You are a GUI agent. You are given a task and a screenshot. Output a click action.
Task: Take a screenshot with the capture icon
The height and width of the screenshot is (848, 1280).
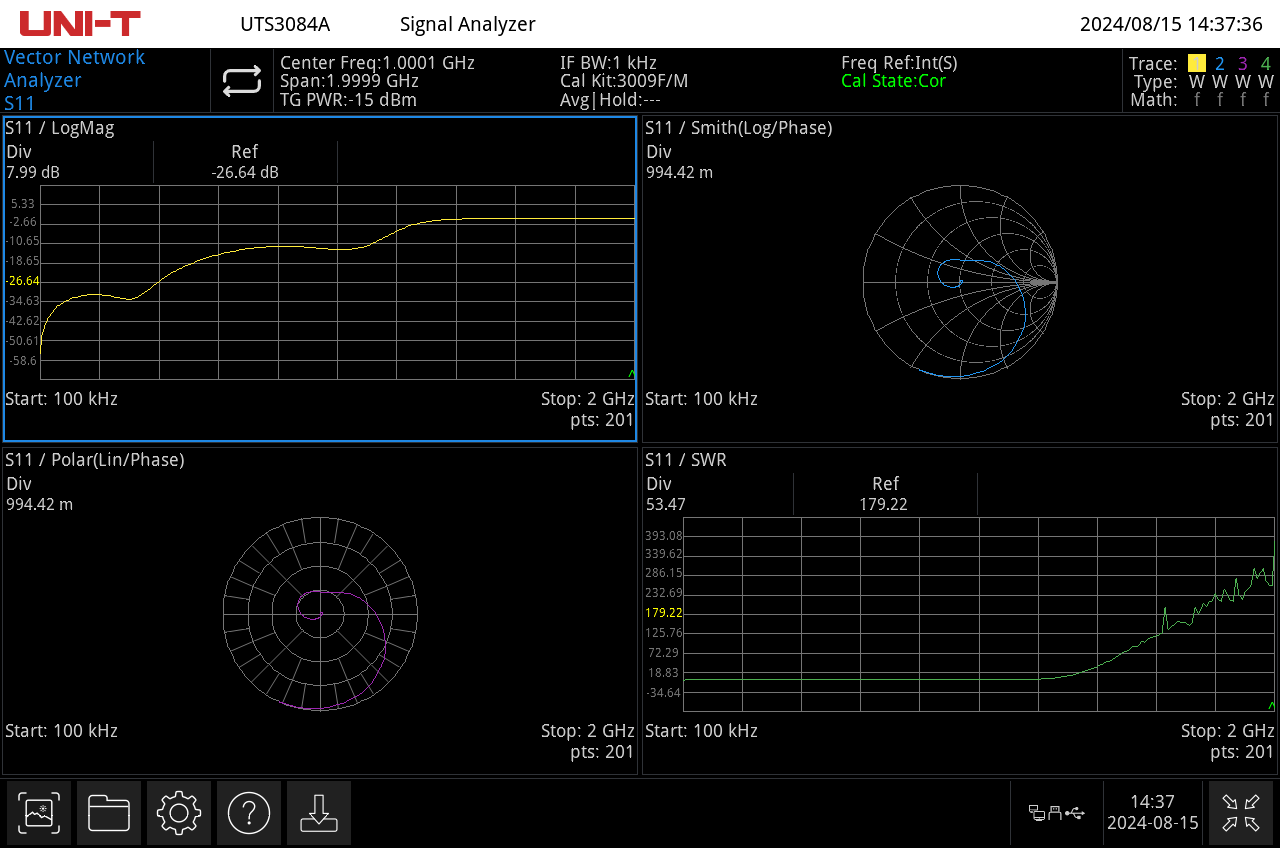click(39, 813)
